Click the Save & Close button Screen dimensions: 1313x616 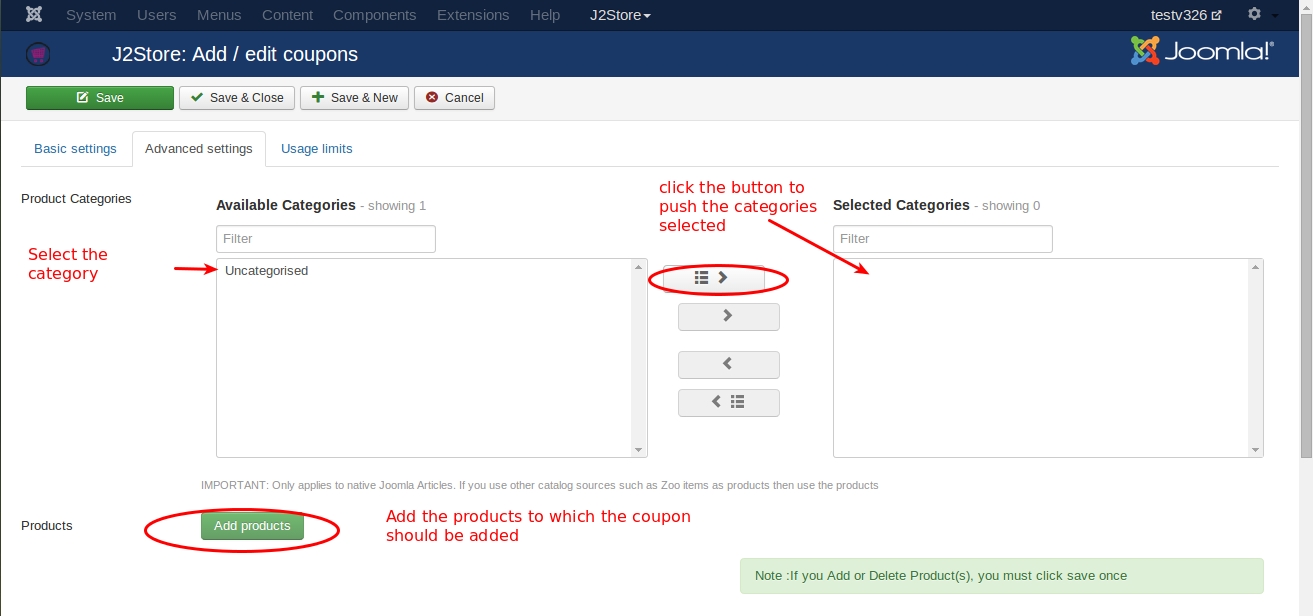[237, 98]
